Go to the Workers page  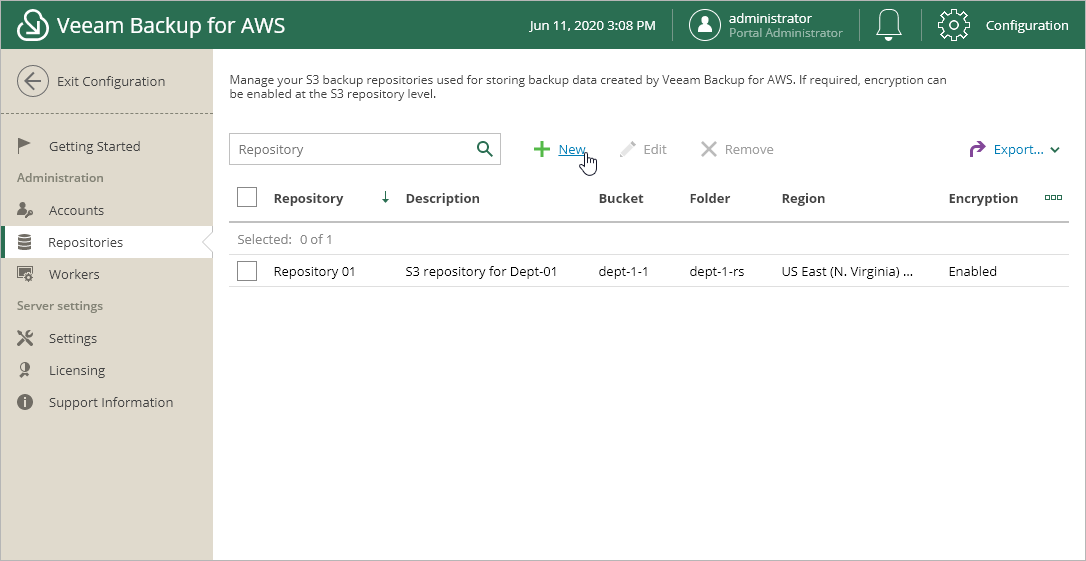click(74, 274)
